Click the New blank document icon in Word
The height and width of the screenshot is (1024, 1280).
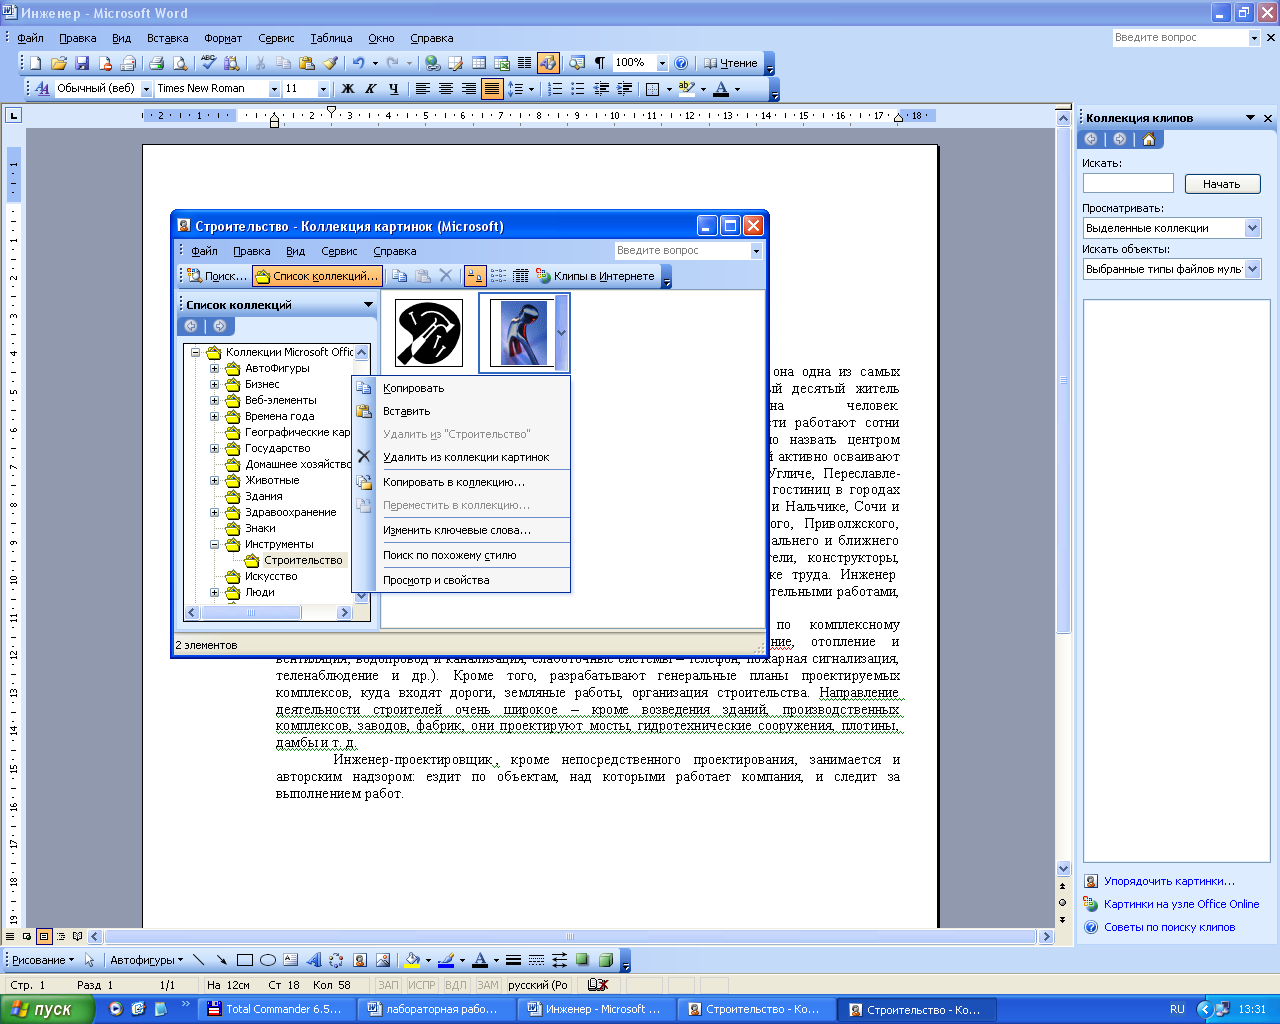[x=36, y=63]
